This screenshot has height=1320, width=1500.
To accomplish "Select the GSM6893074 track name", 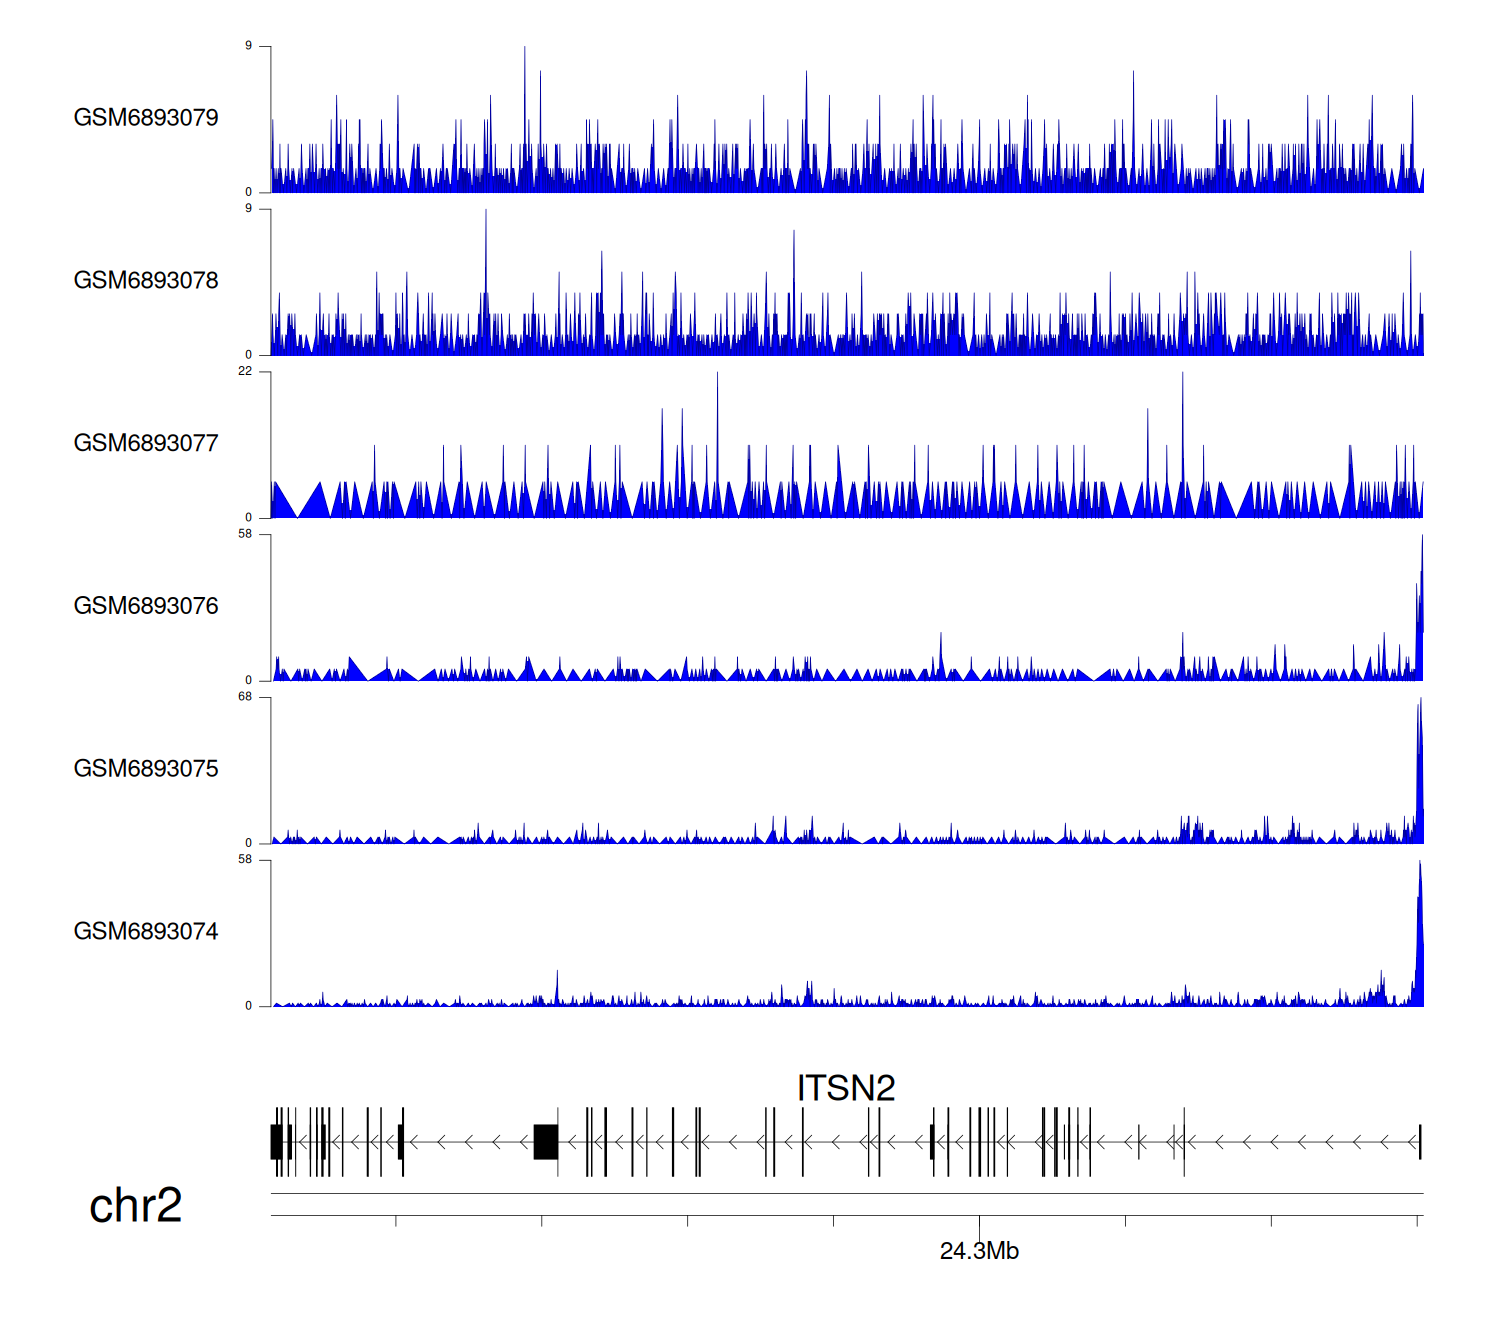I will click(146, 932).
